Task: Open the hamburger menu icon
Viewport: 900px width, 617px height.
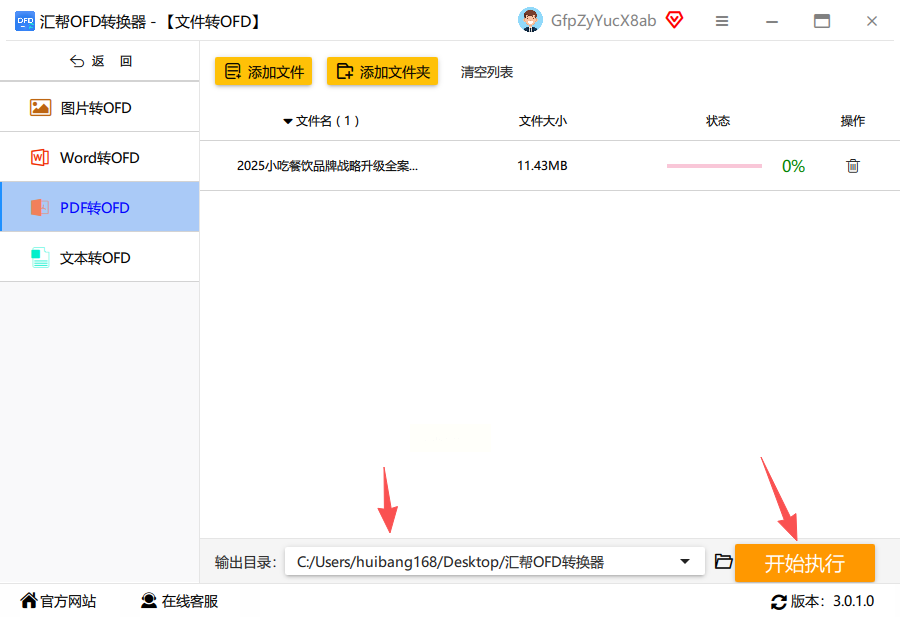Action: coord(722,21)
